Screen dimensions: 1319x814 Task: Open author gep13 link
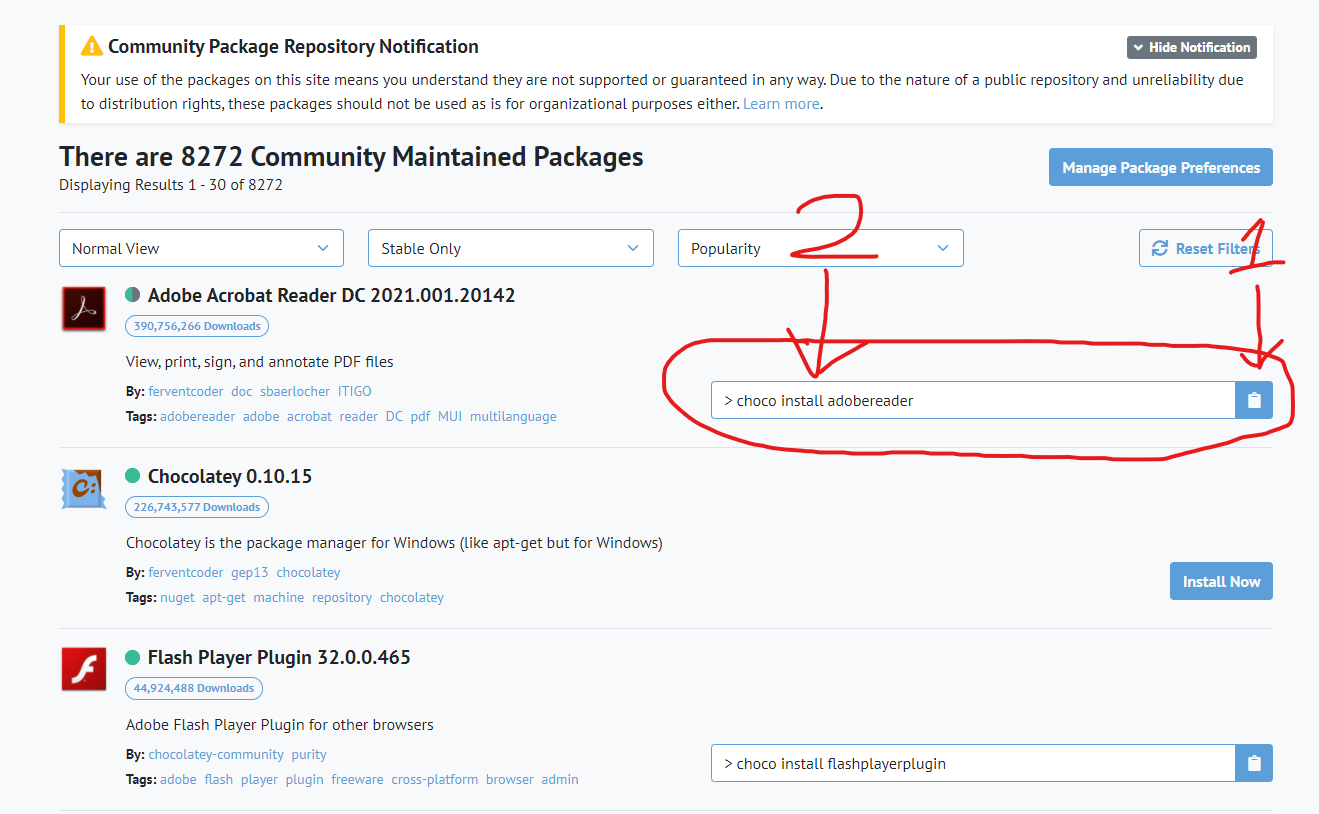250,572
